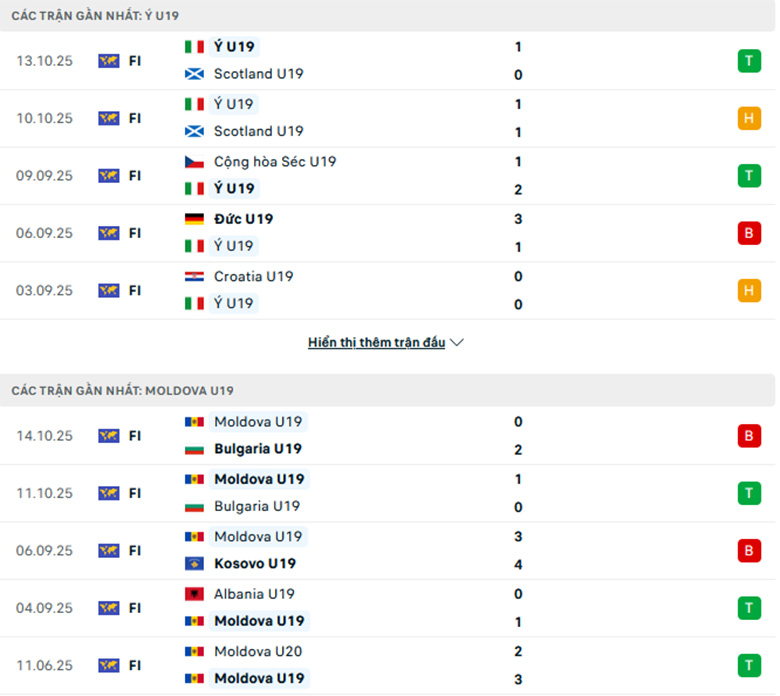Click the Croatia flag icon
This screenshot has height=696, width=780.
coord(195,276)
